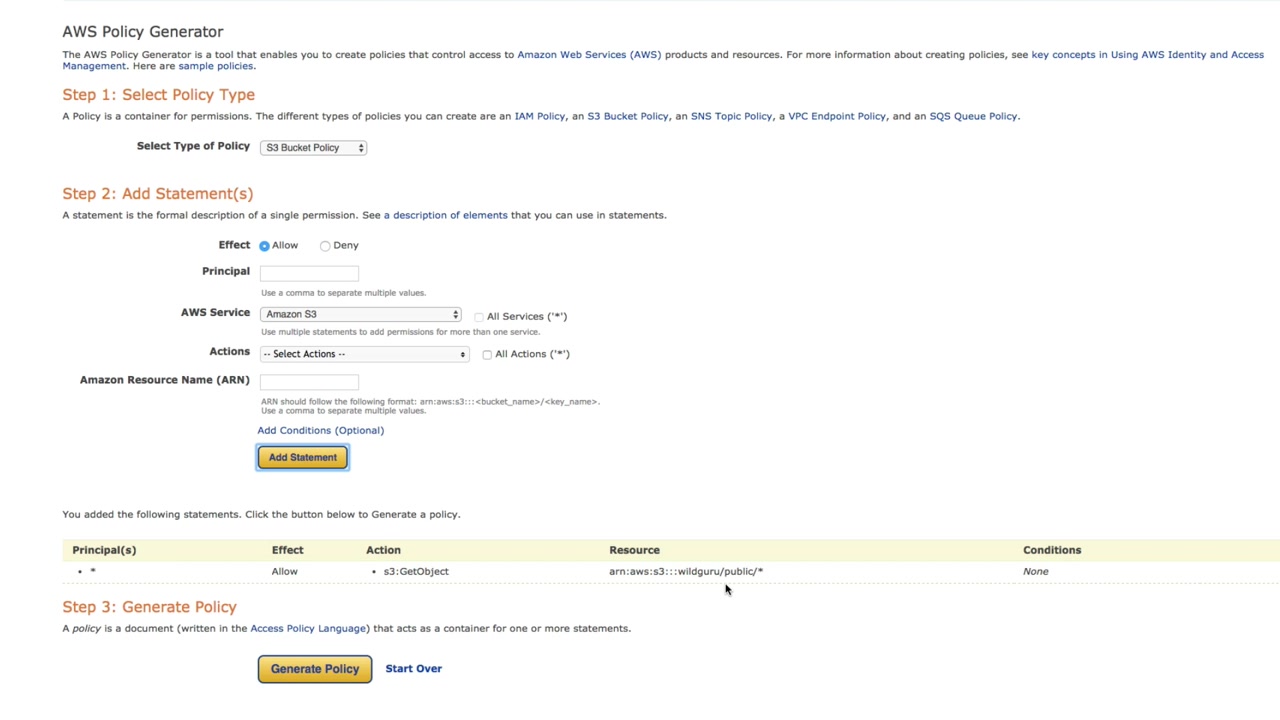Open the VPC Endpoint Policy link
This screenshot has width=1280, height=720.
click(x=837, y=117)
